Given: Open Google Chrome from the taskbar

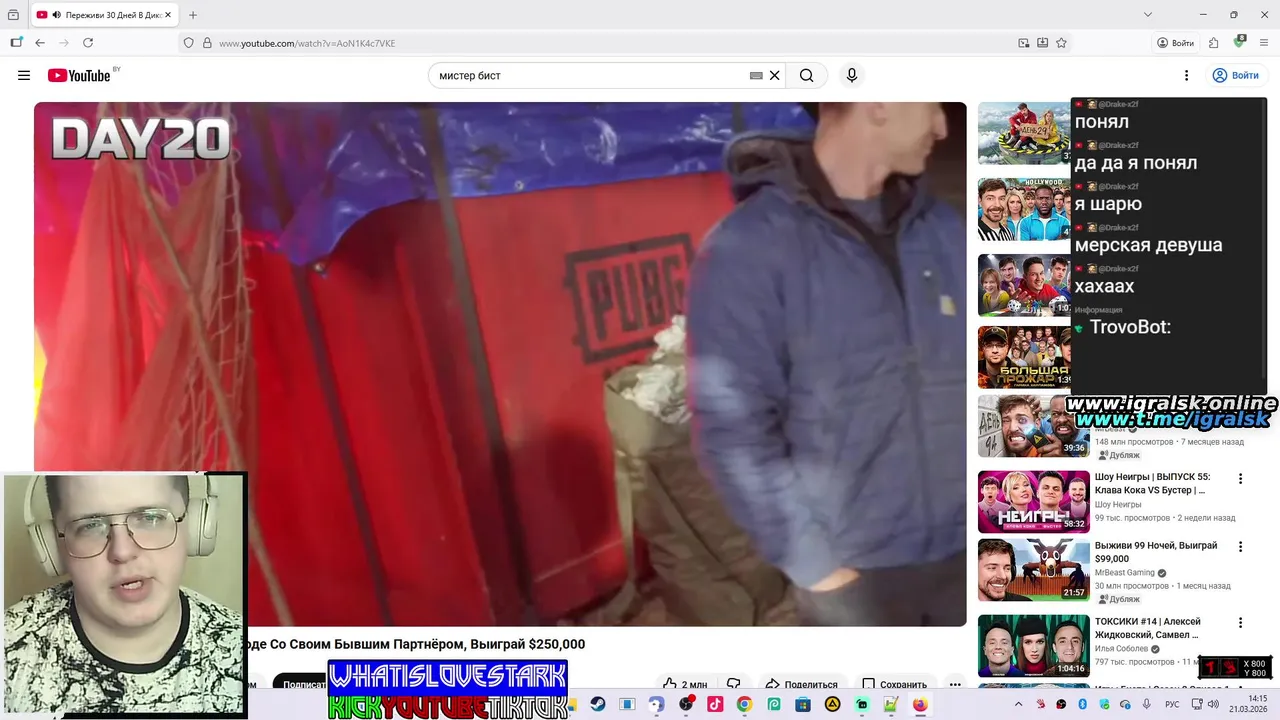Looking at the screenshot, I should pos(744,704).
